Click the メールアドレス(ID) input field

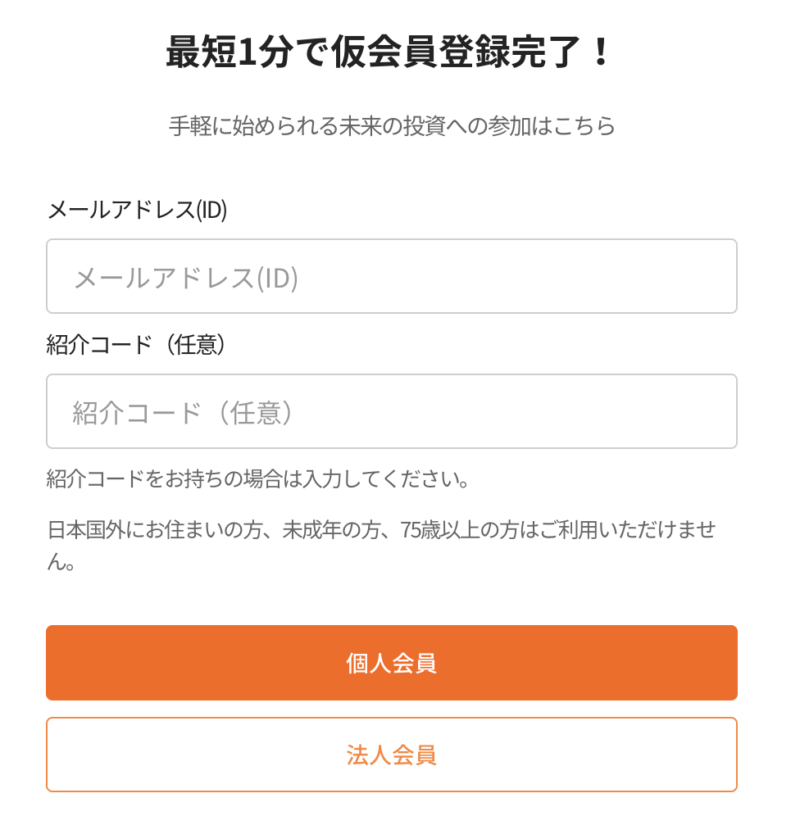point(391,276)
